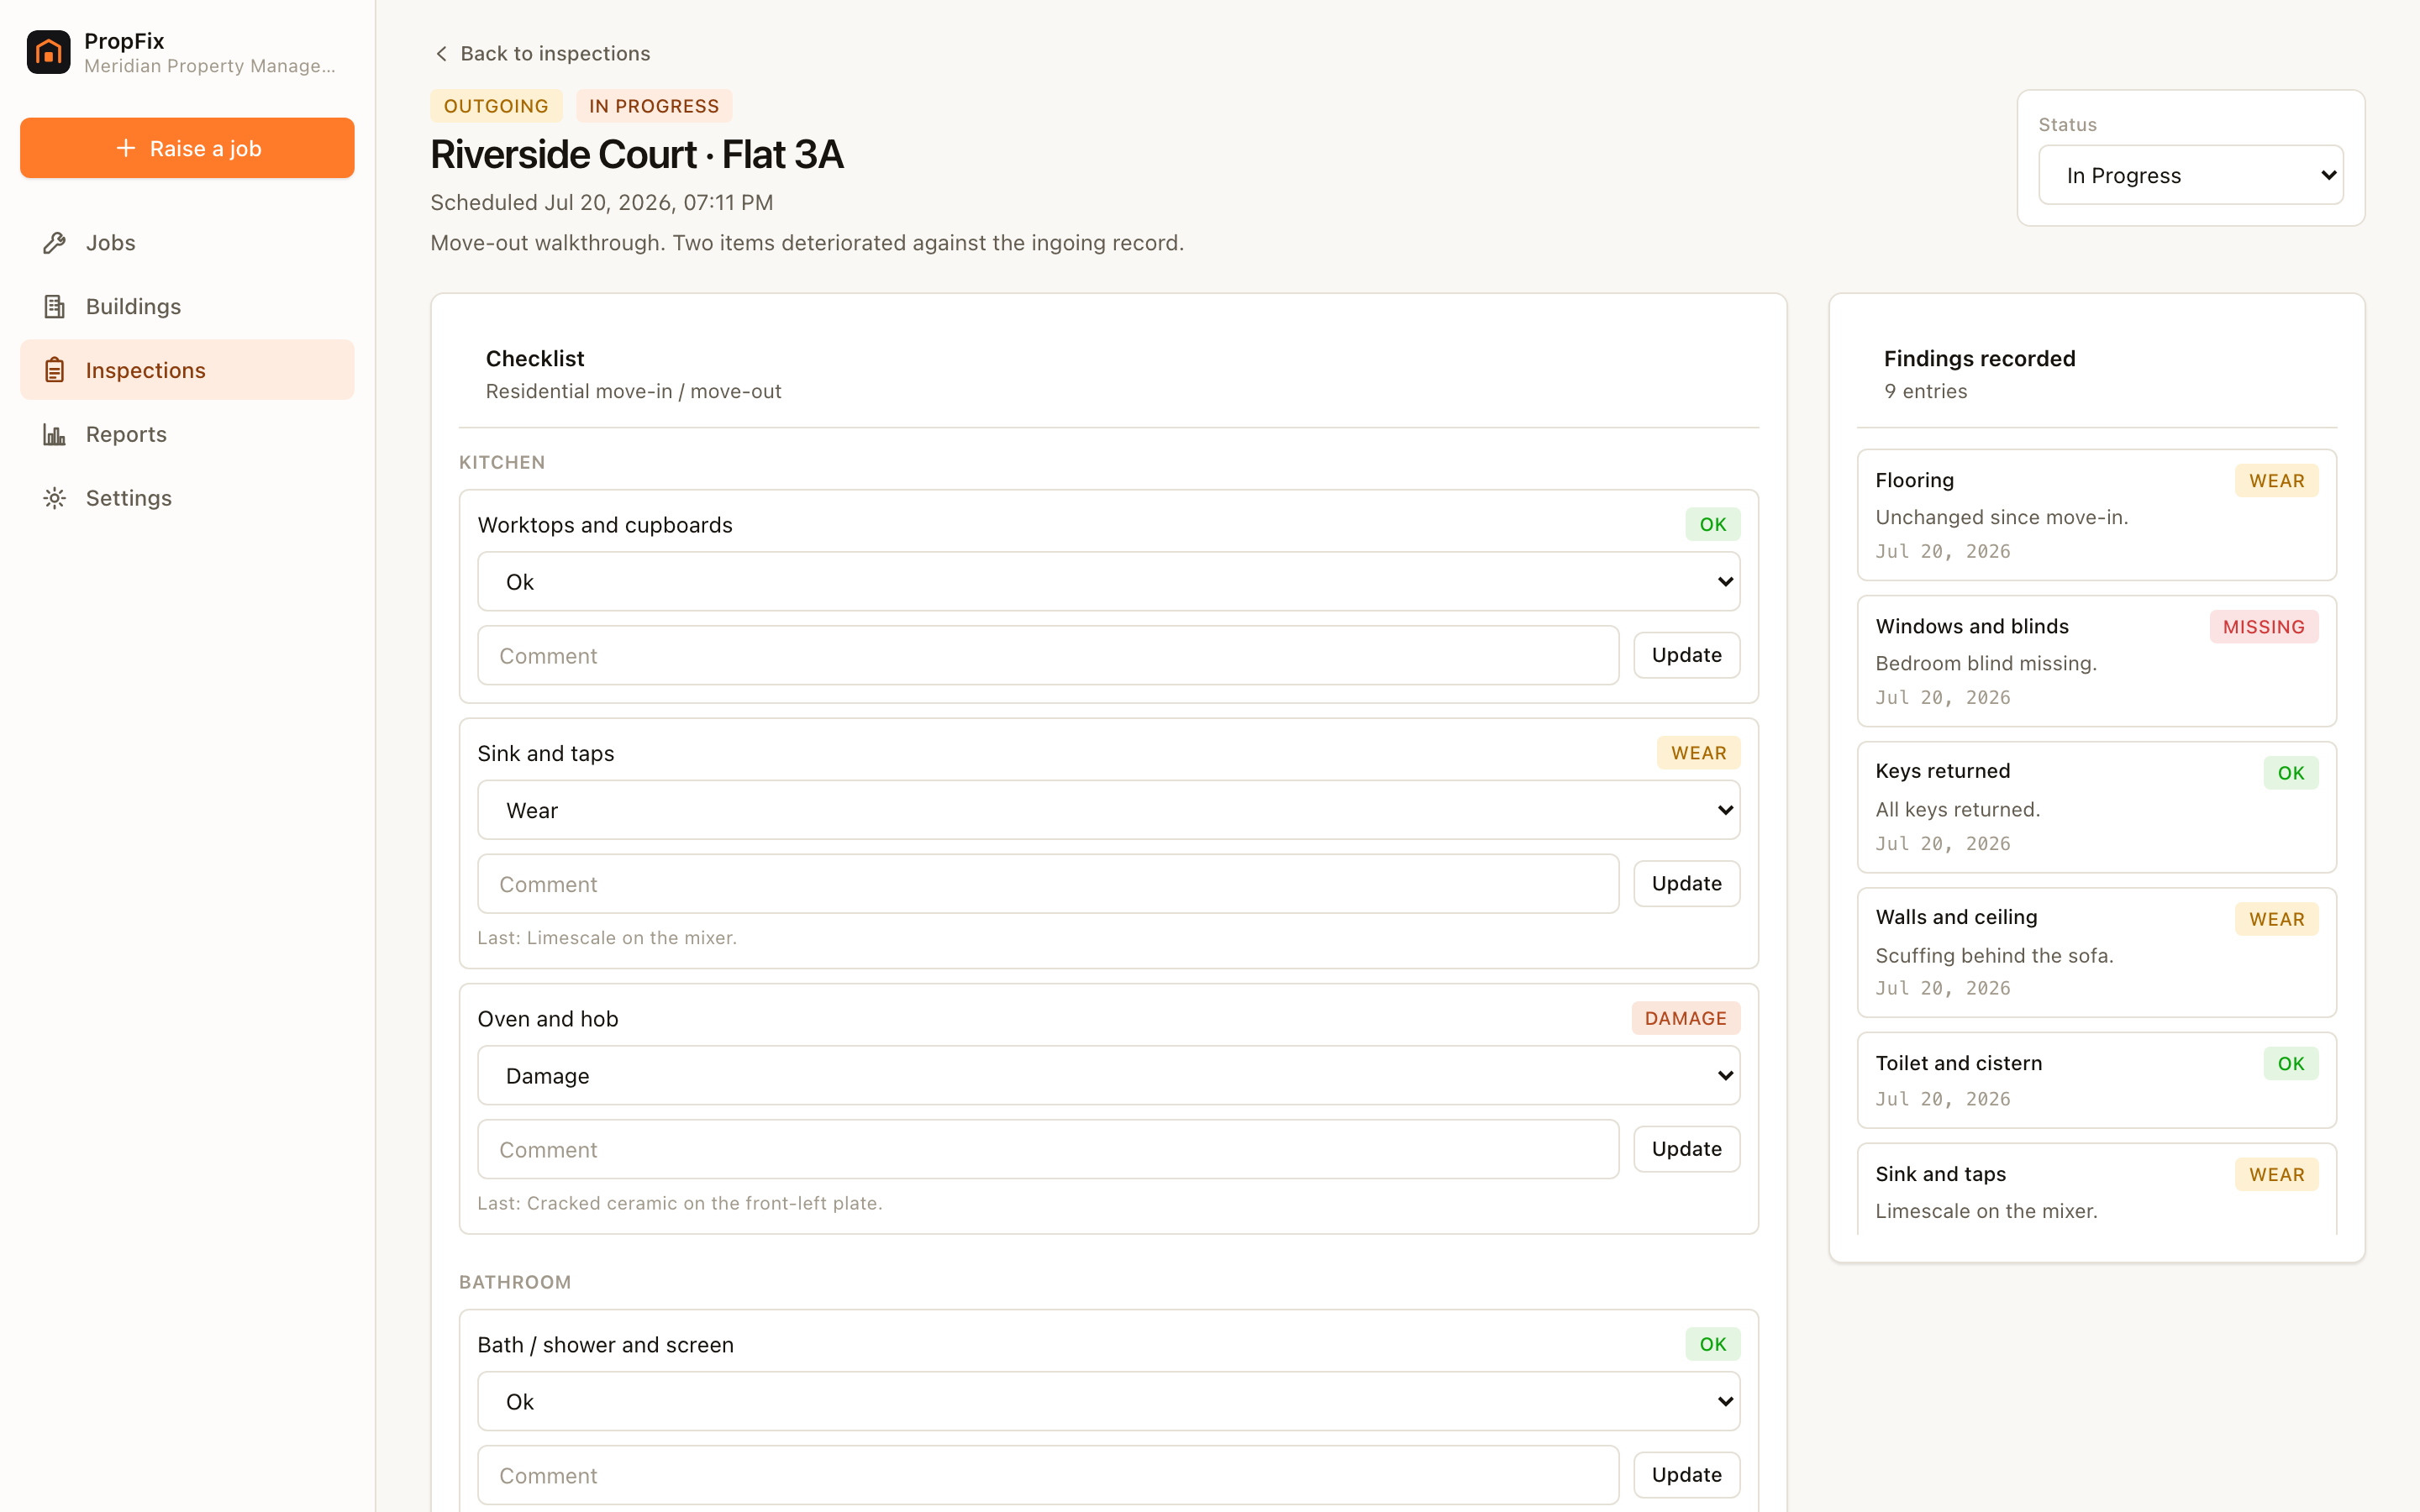Click the Windows and blinds finding card
Screen dimensions: 2420x1512
(x=2096, y=661)
